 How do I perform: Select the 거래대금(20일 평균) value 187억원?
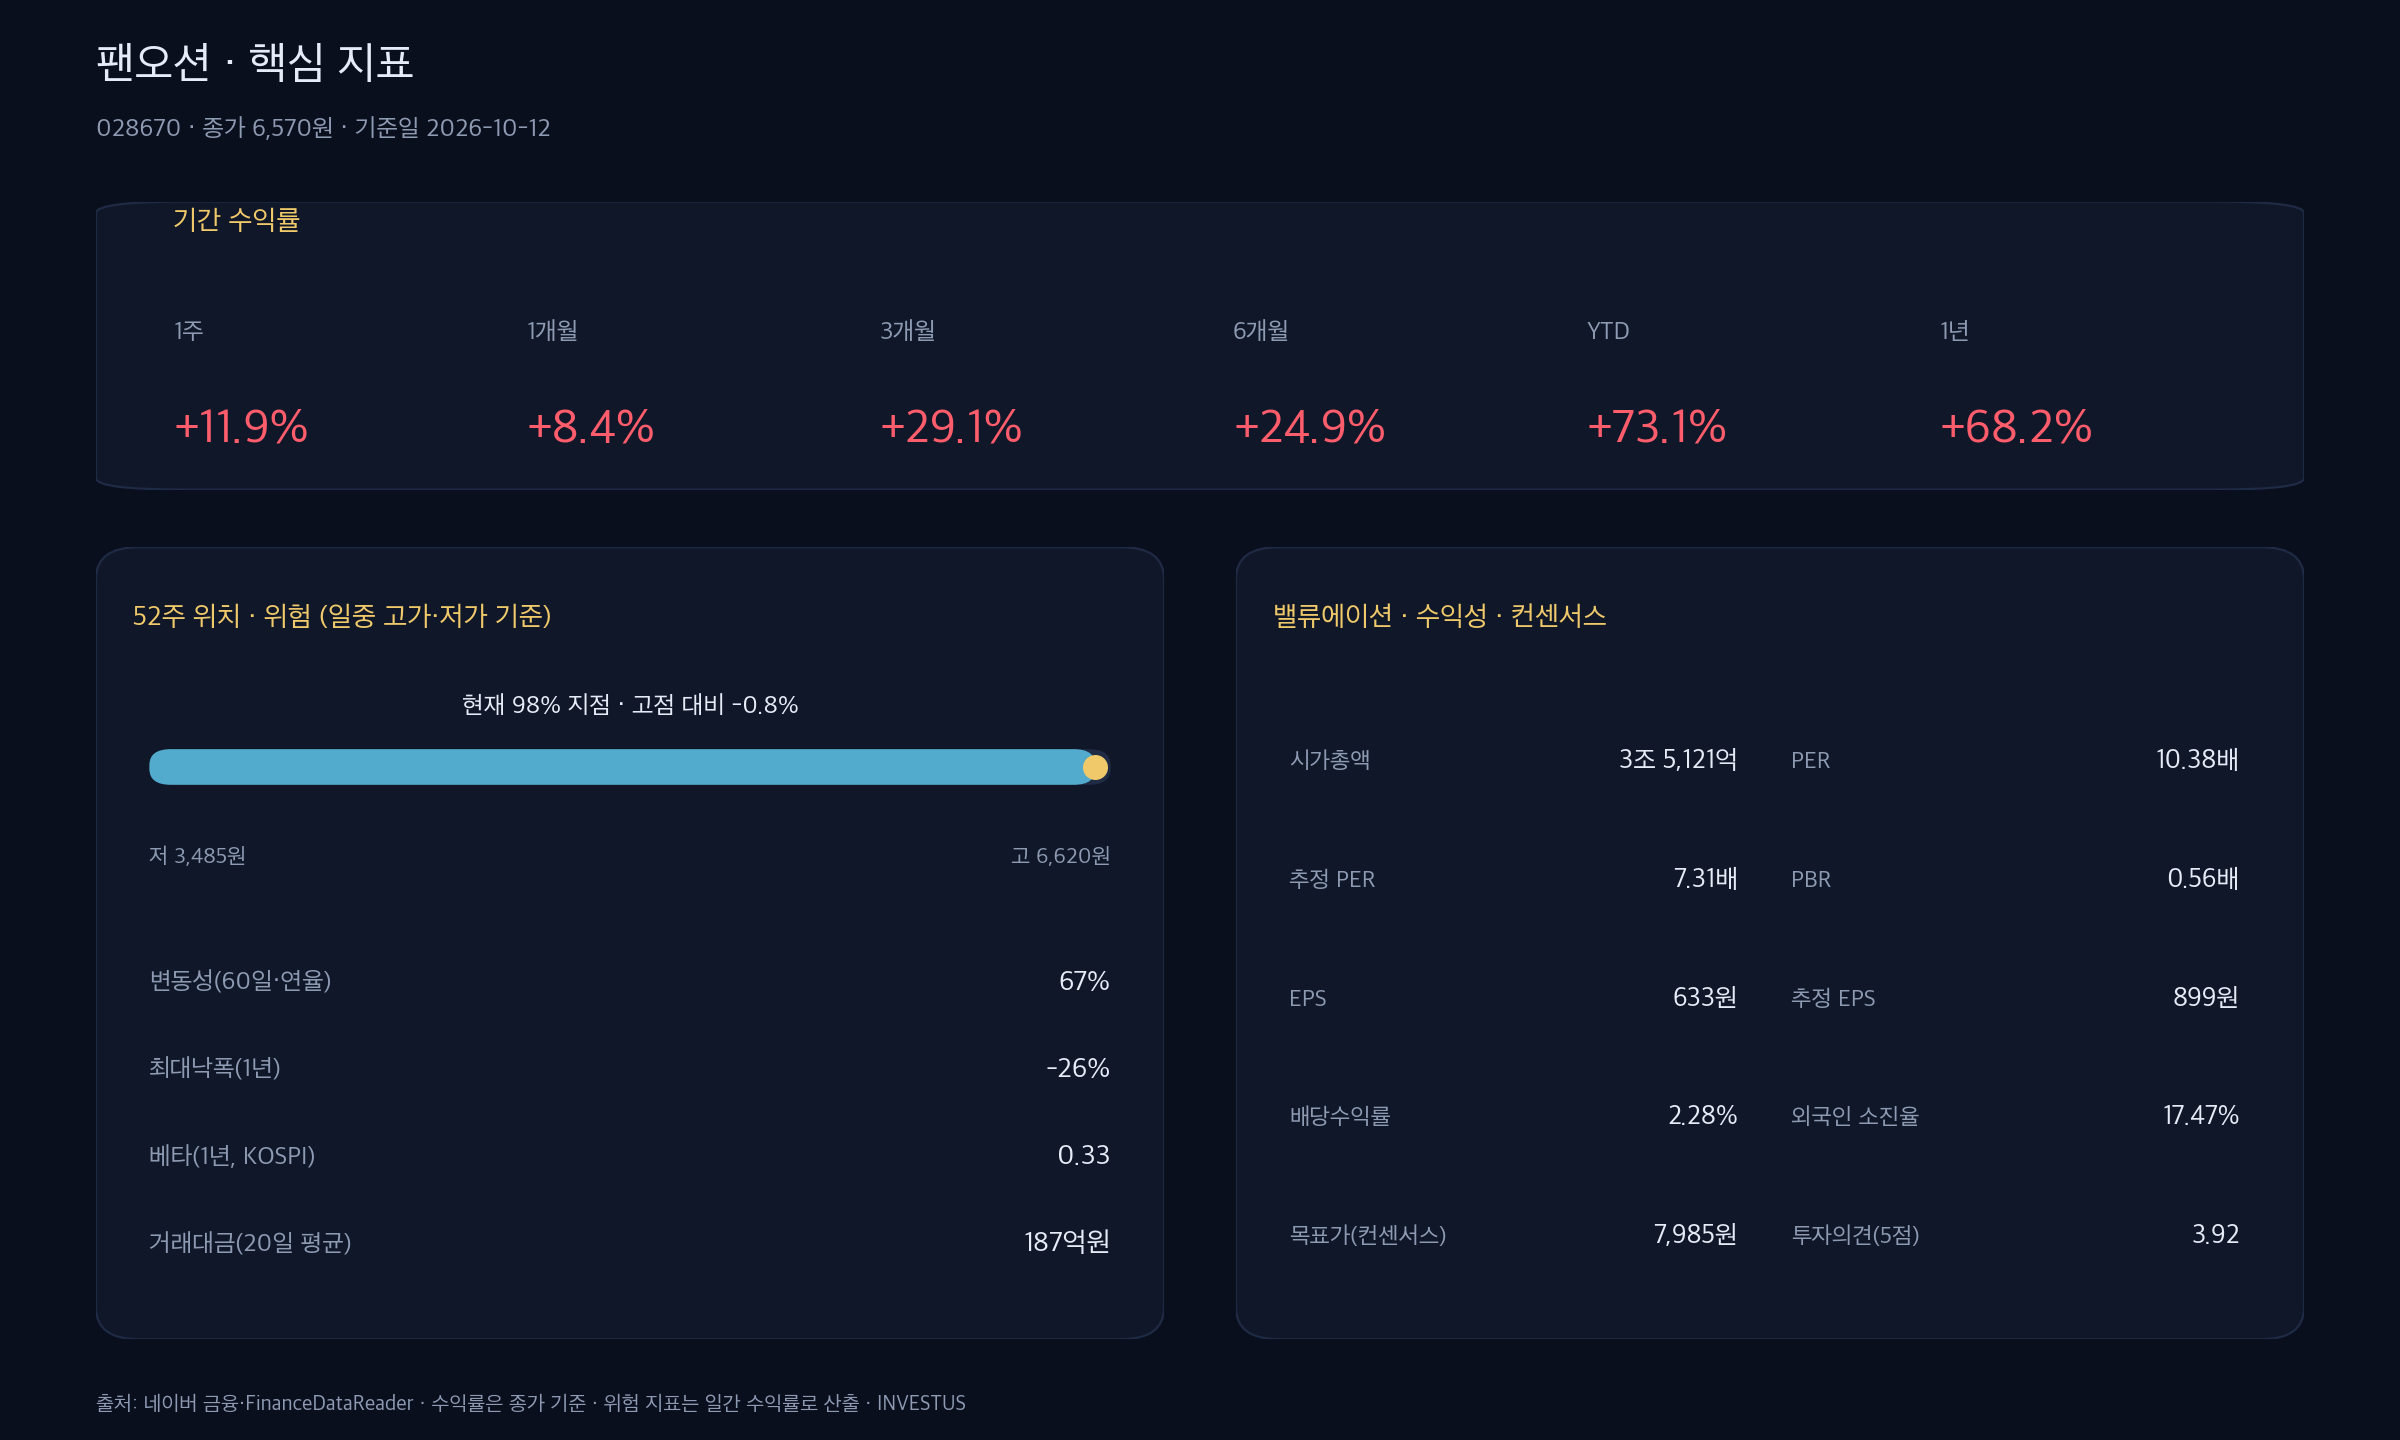tap(1067, 1242)
